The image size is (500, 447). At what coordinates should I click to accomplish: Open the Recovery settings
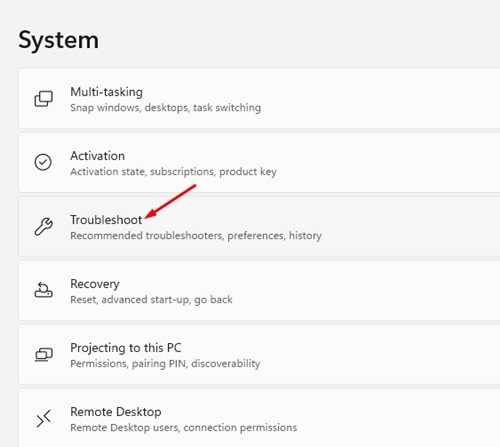tap(259, 290)
